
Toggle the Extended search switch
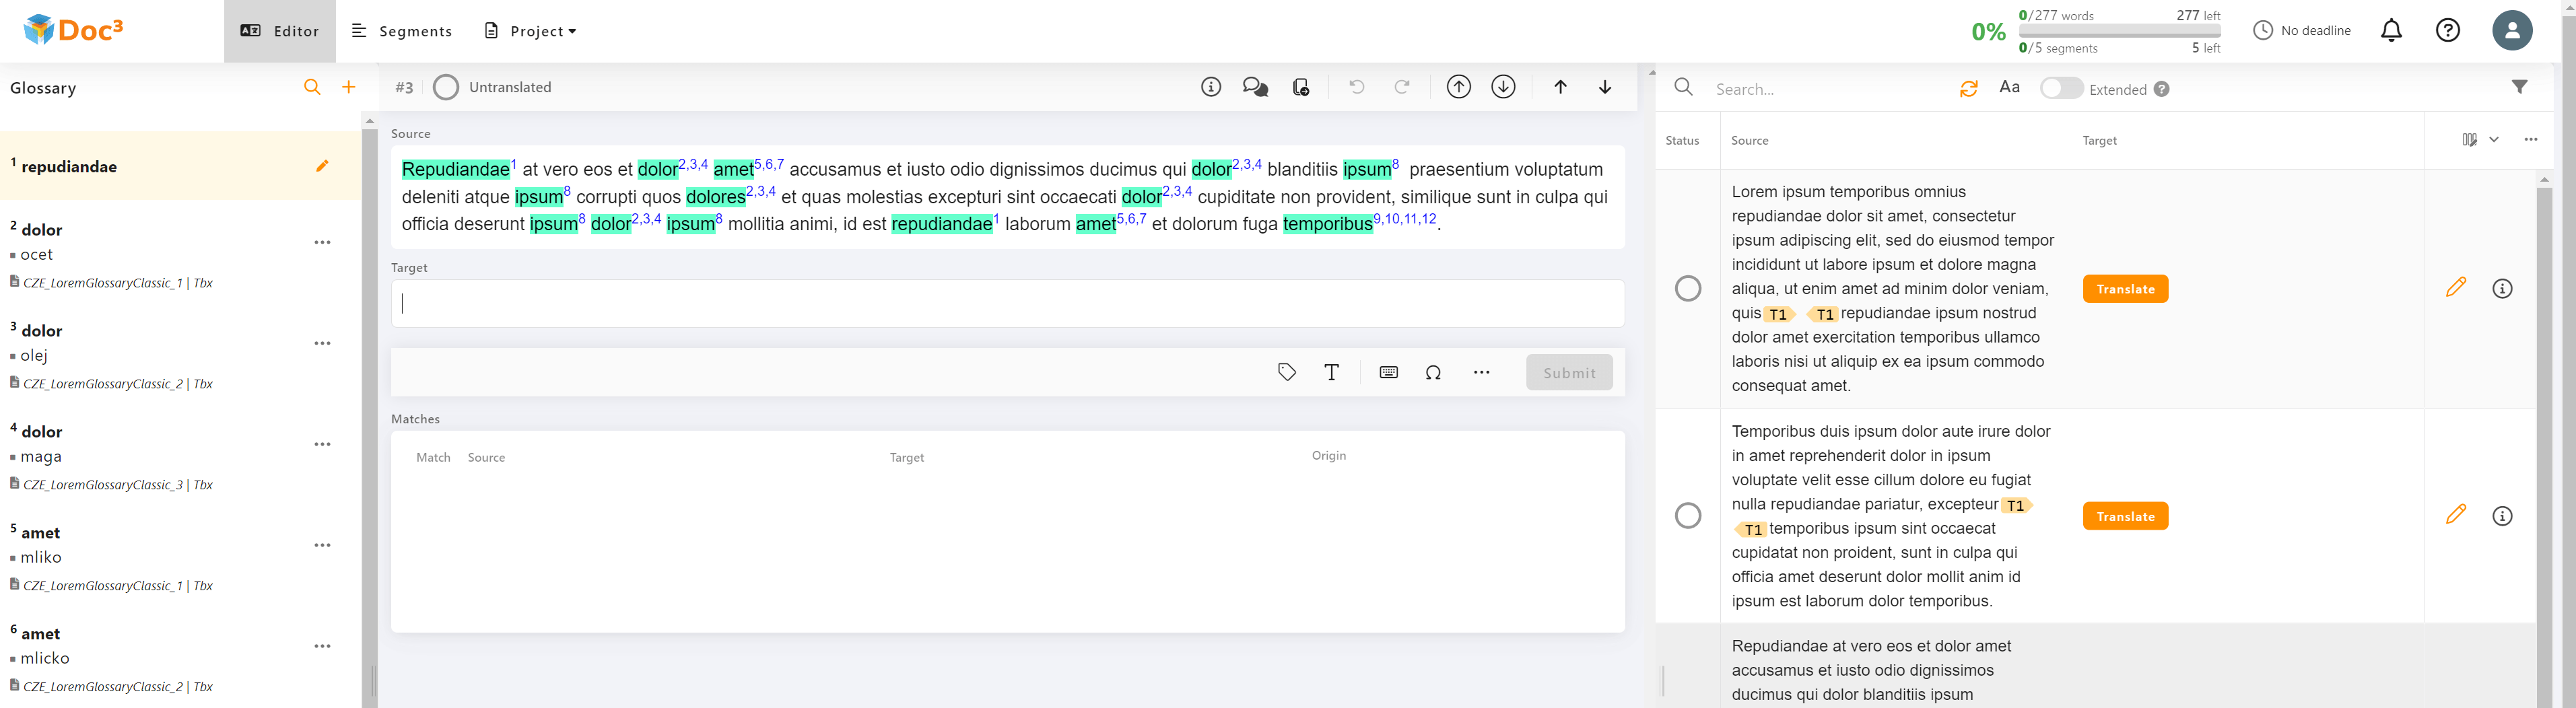click(x=2061, y=88)
